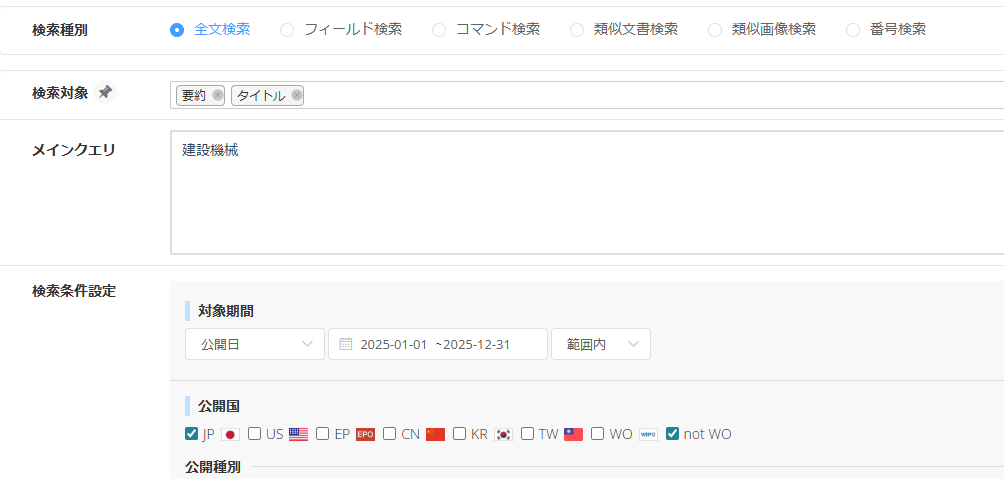Click the main query text area with 建設機械

coord(586,192)
